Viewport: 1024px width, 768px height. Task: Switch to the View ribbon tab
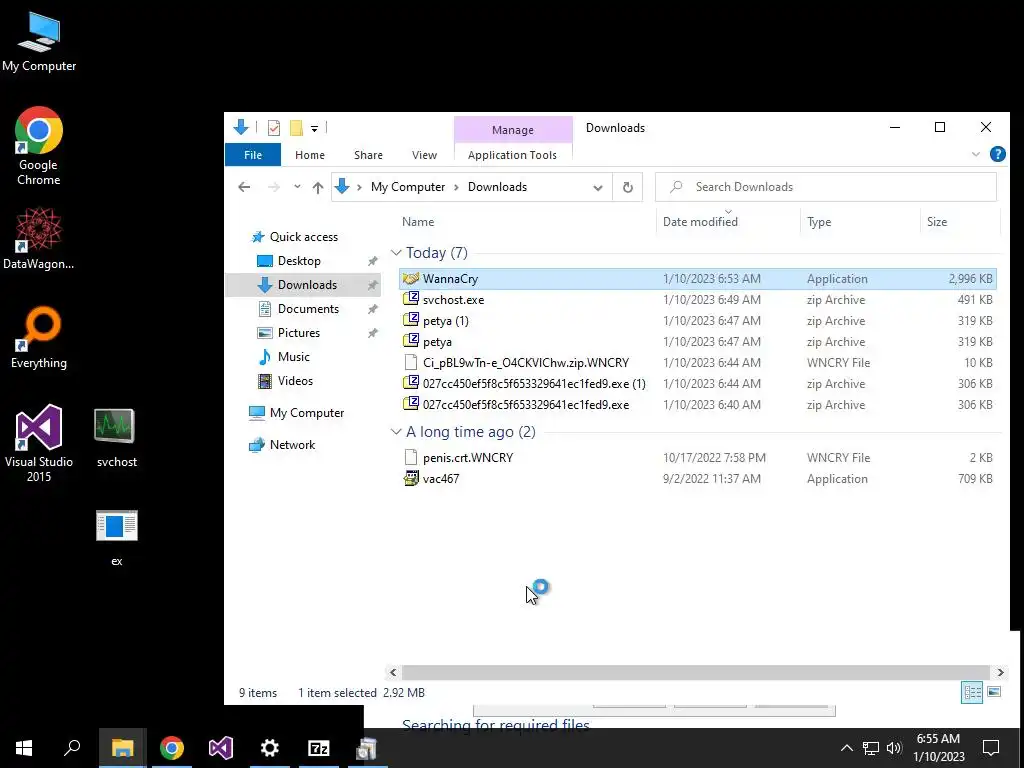424,155
